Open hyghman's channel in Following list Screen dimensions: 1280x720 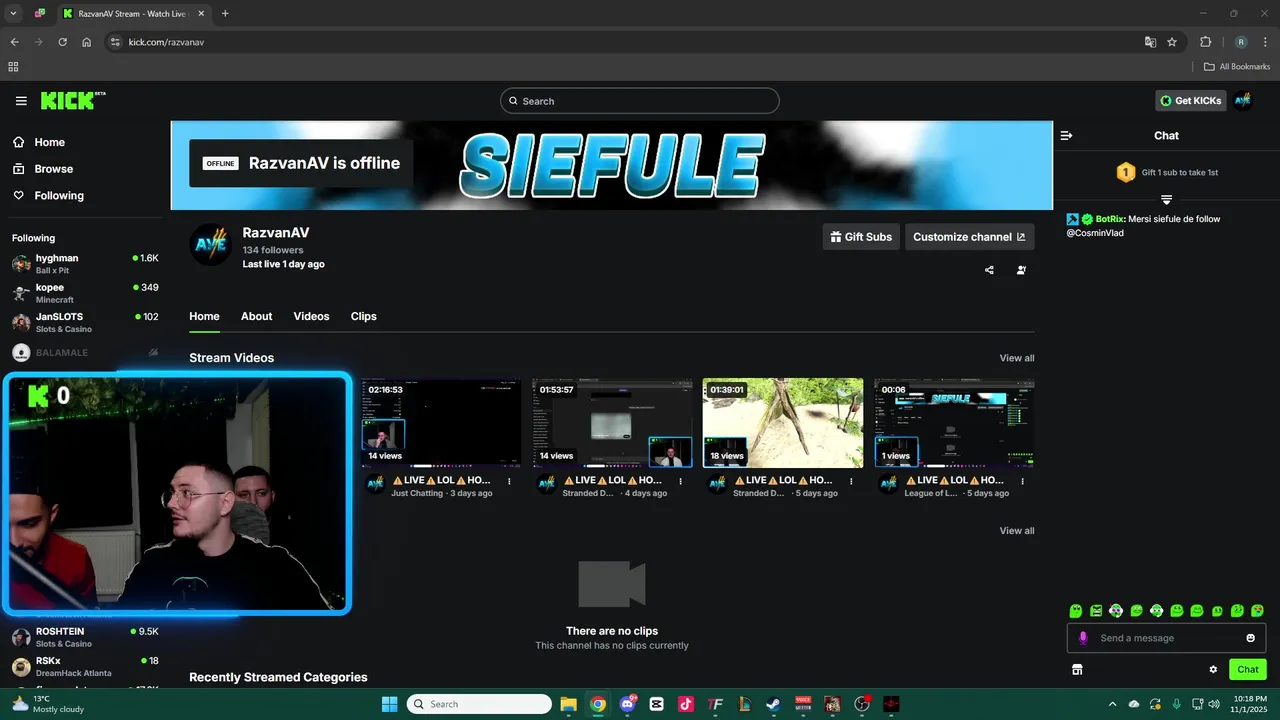click(x=85, y=264)
